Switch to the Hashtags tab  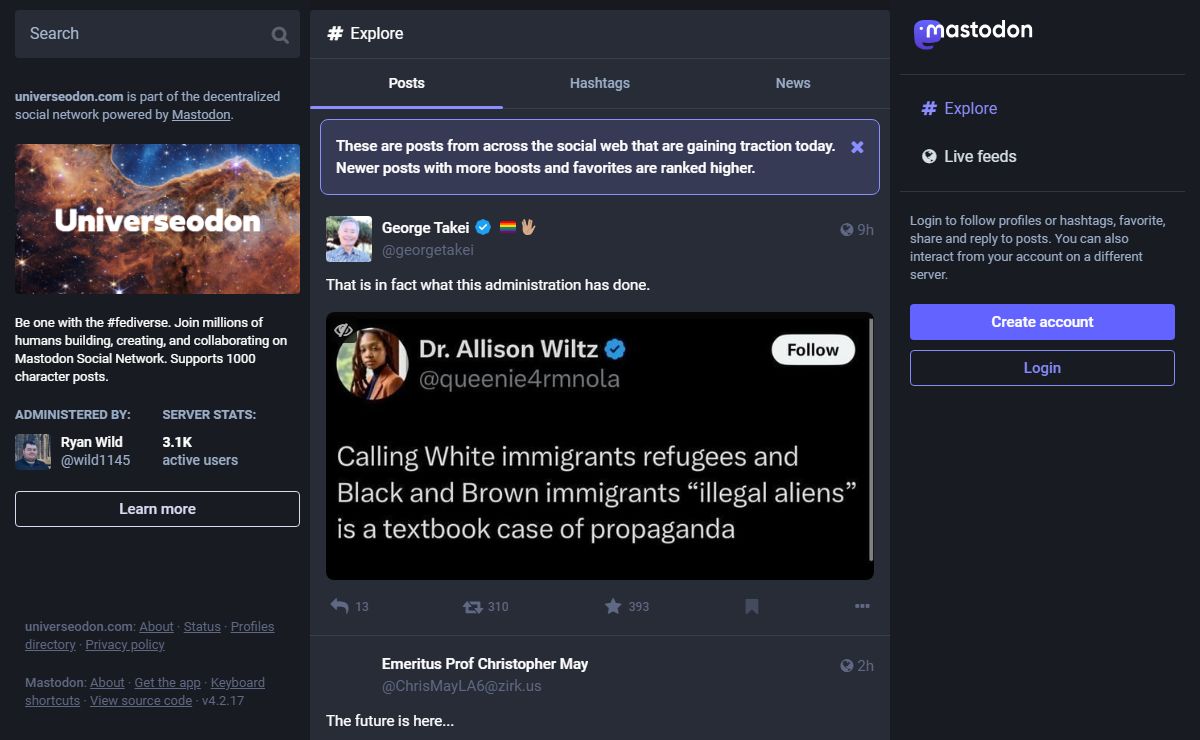coord(600,83)
